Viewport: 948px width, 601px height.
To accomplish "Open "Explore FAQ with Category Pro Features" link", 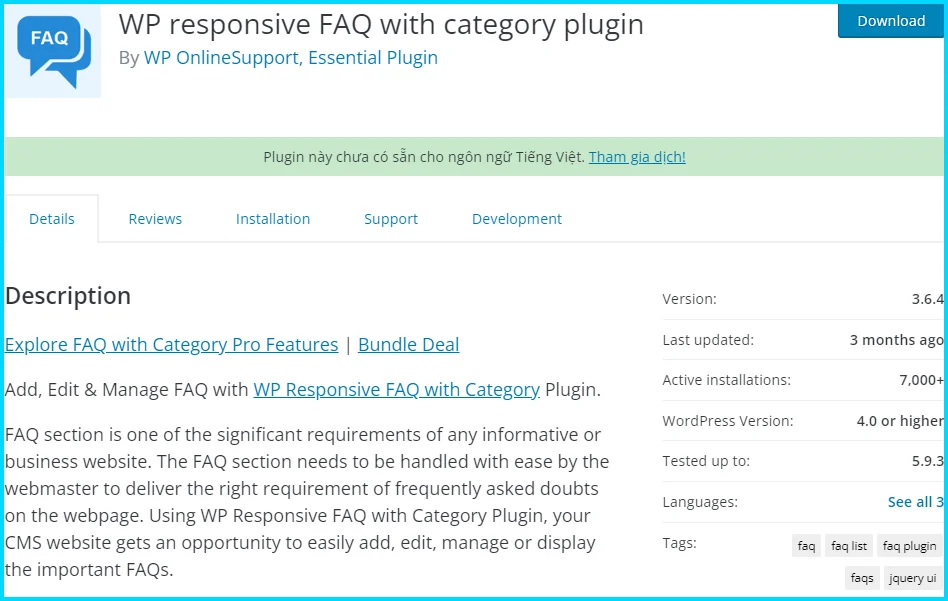I will [x=171, y=344].
